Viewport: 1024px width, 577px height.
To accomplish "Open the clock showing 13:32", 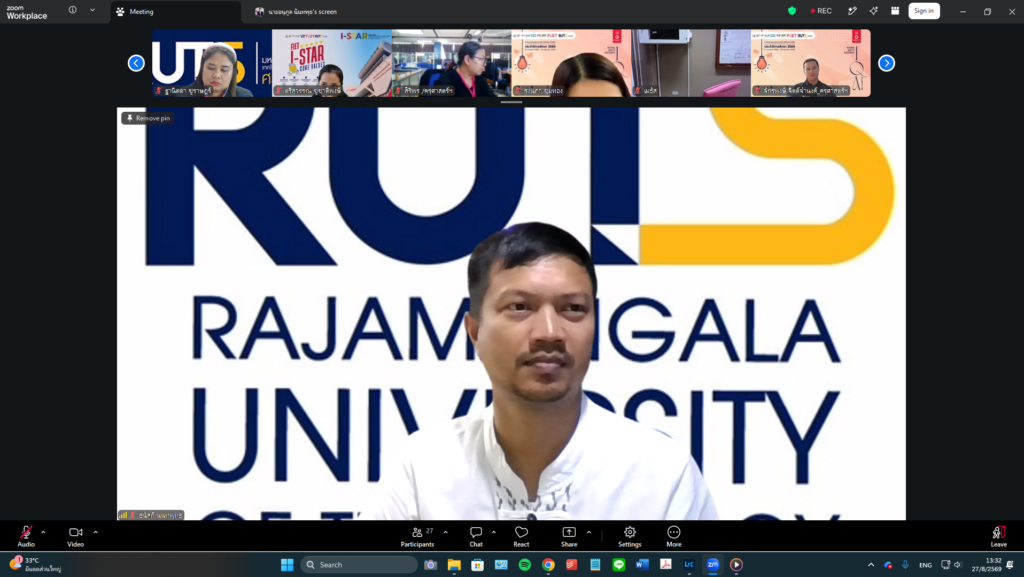I will pyautogui.click(x=987, y=565).
